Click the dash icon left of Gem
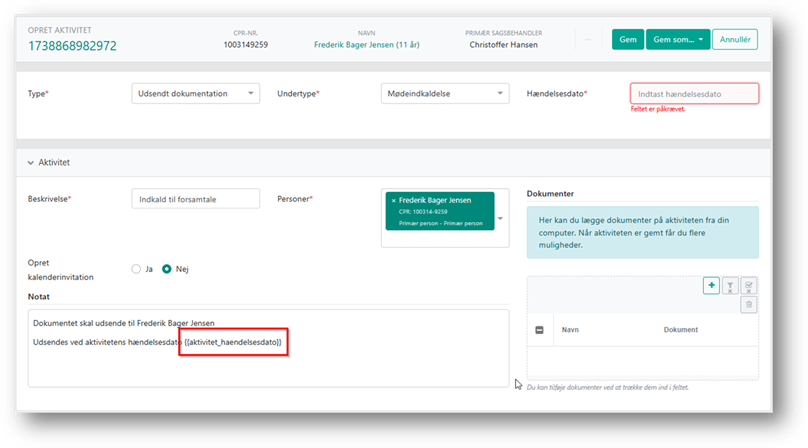This screenshot has height=448, width=808. [590, 40]
